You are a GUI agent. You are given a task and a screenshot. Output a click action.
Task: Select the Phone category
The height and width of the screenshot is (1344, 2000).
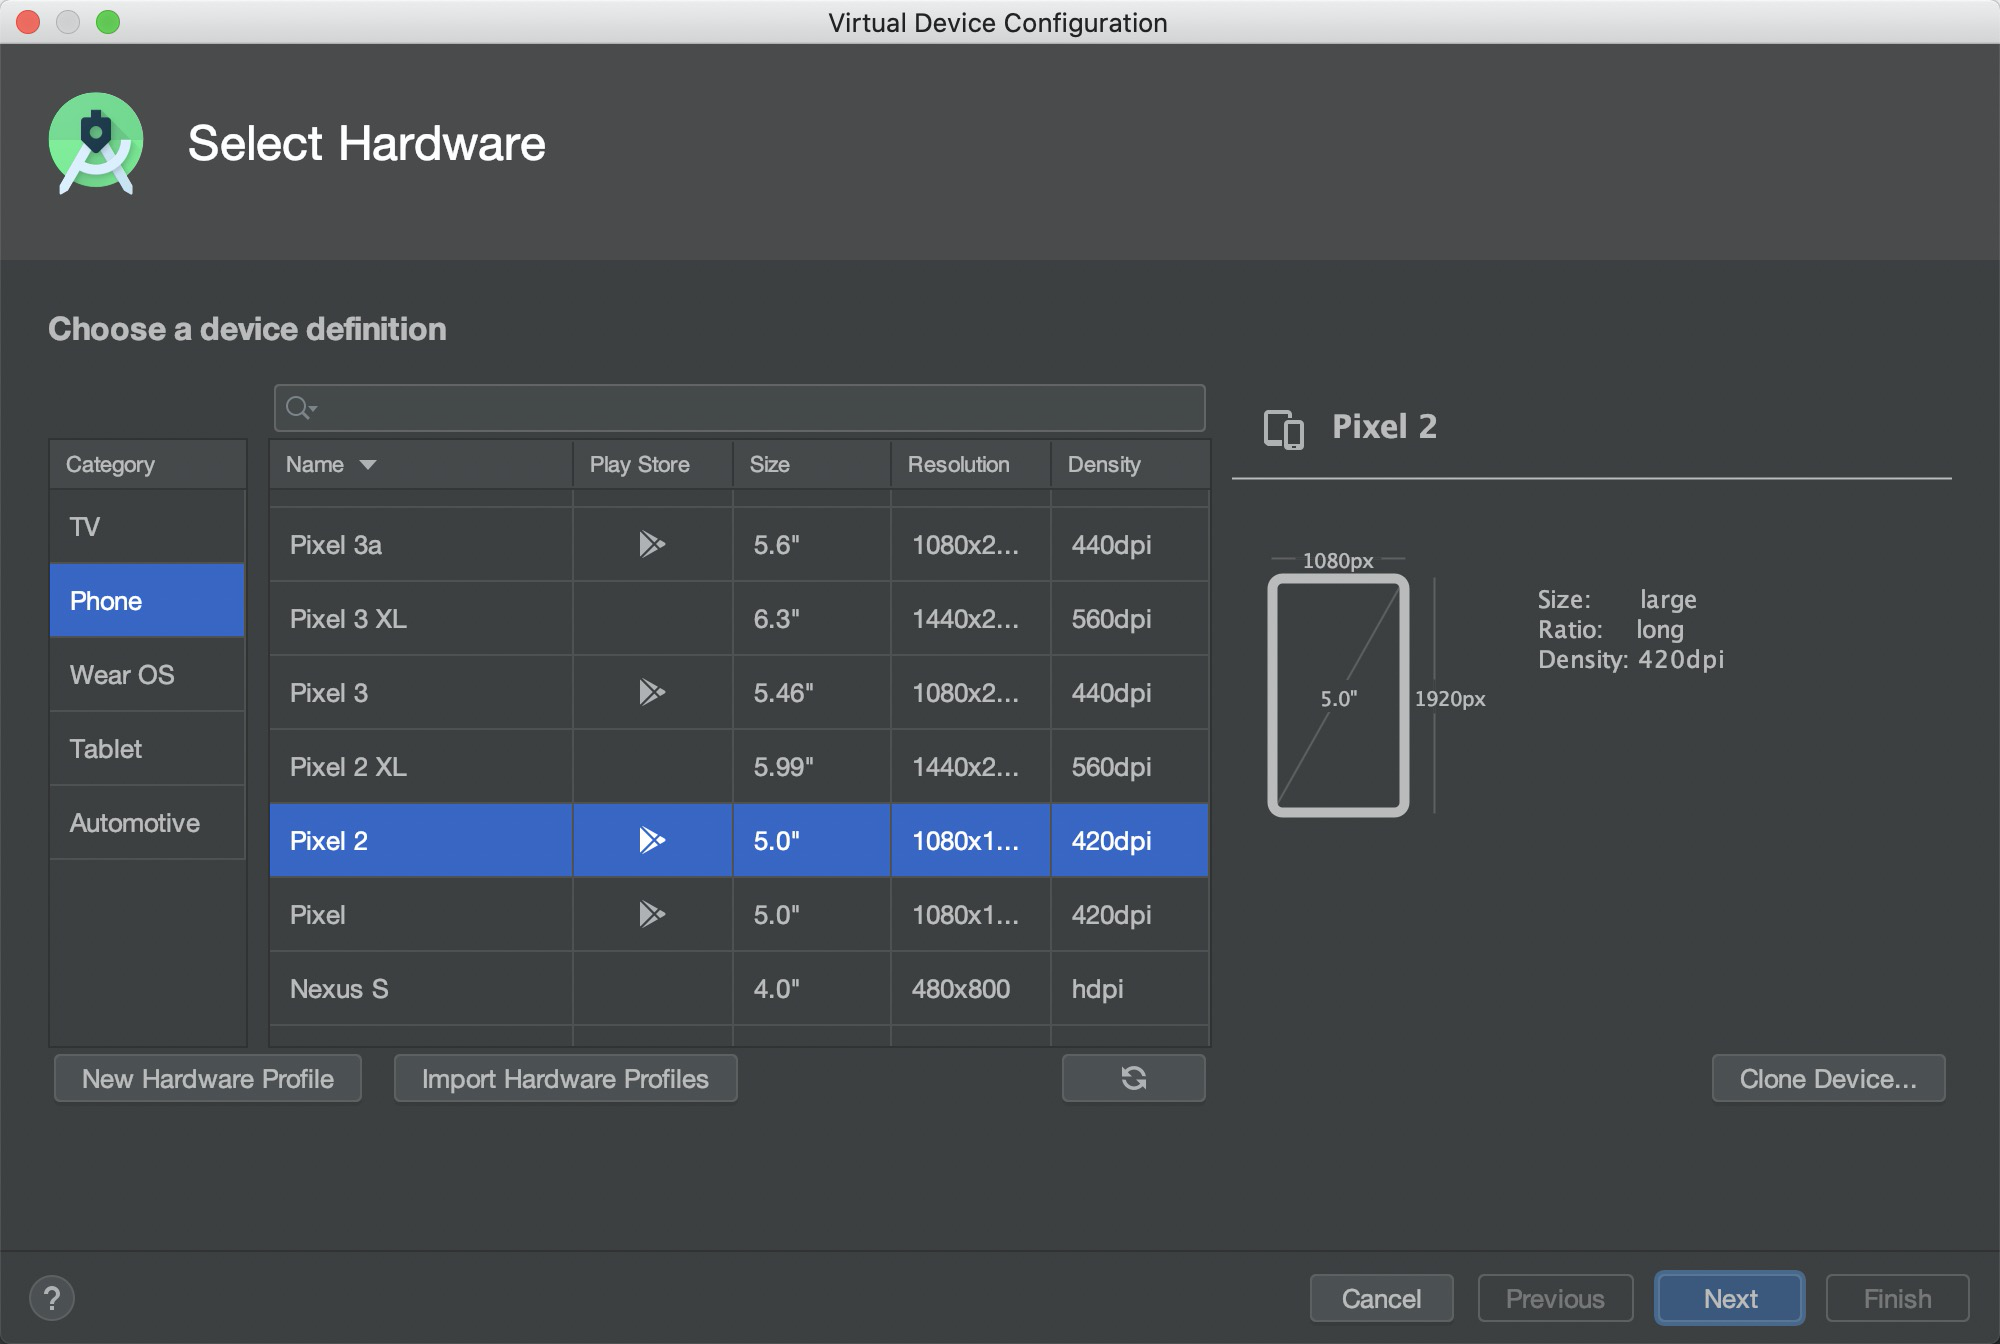[147, 600]
